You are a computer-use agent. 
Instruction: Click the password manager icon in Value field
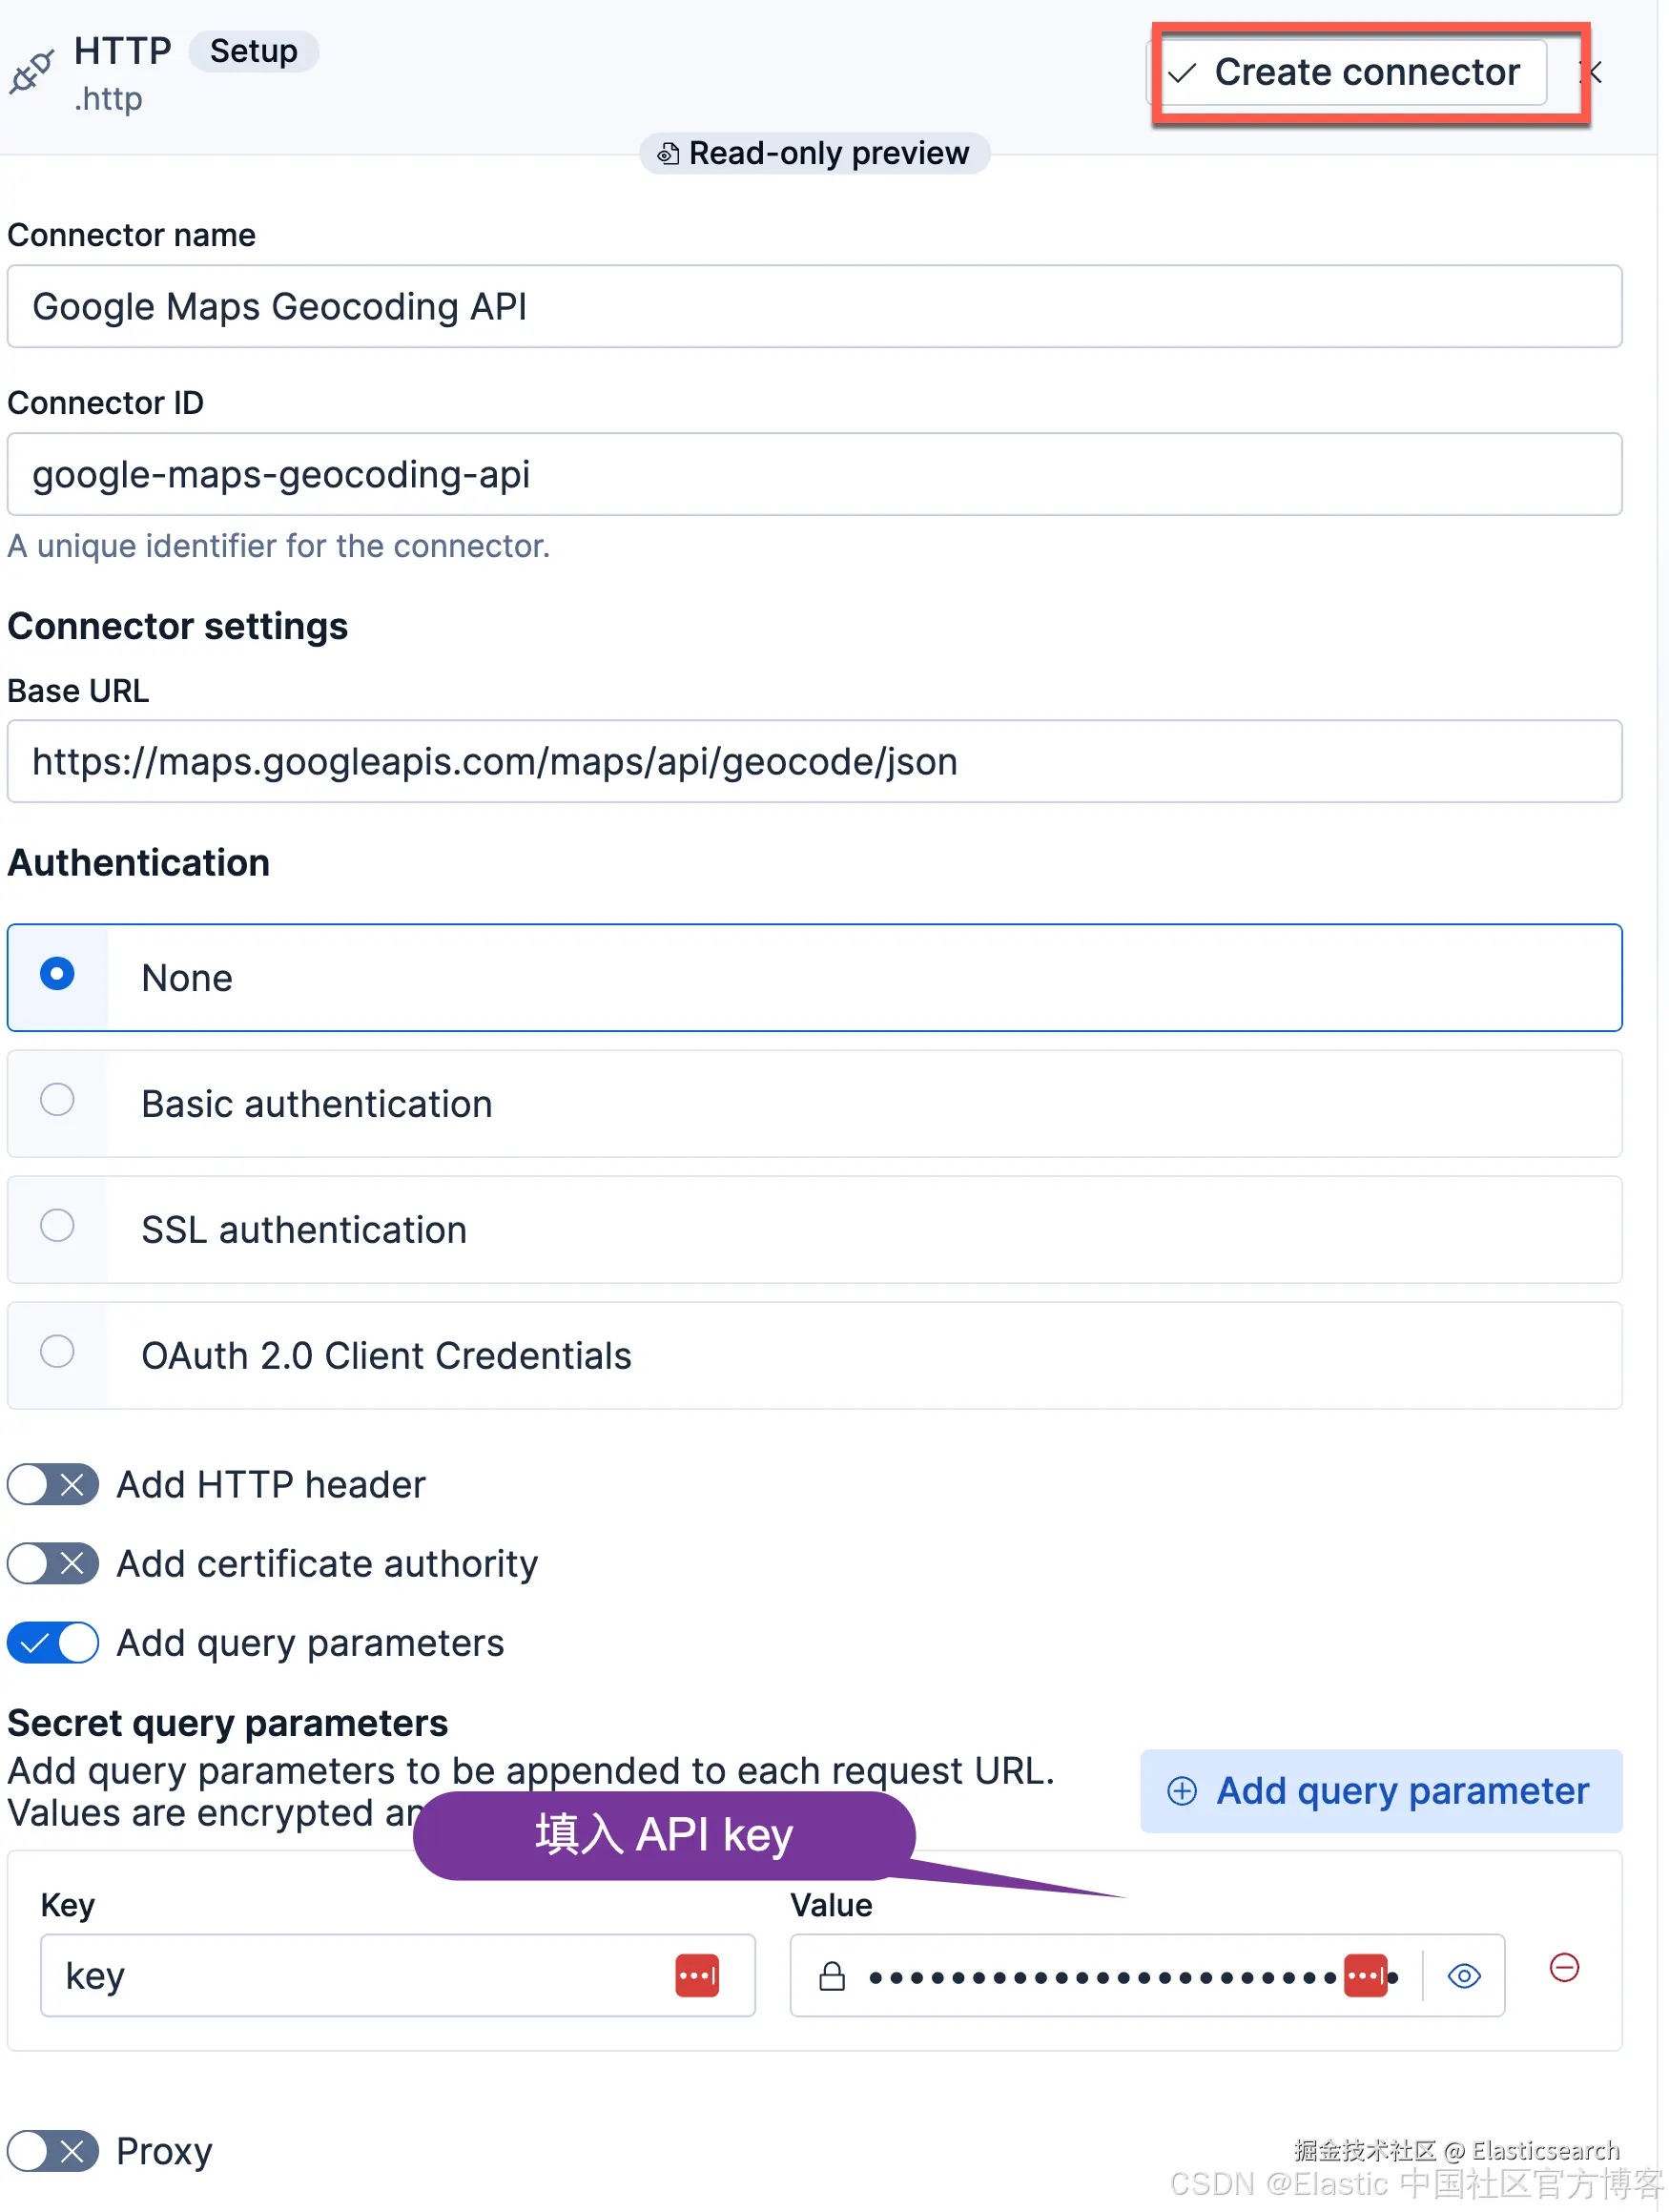(x=1365, y=1975)
